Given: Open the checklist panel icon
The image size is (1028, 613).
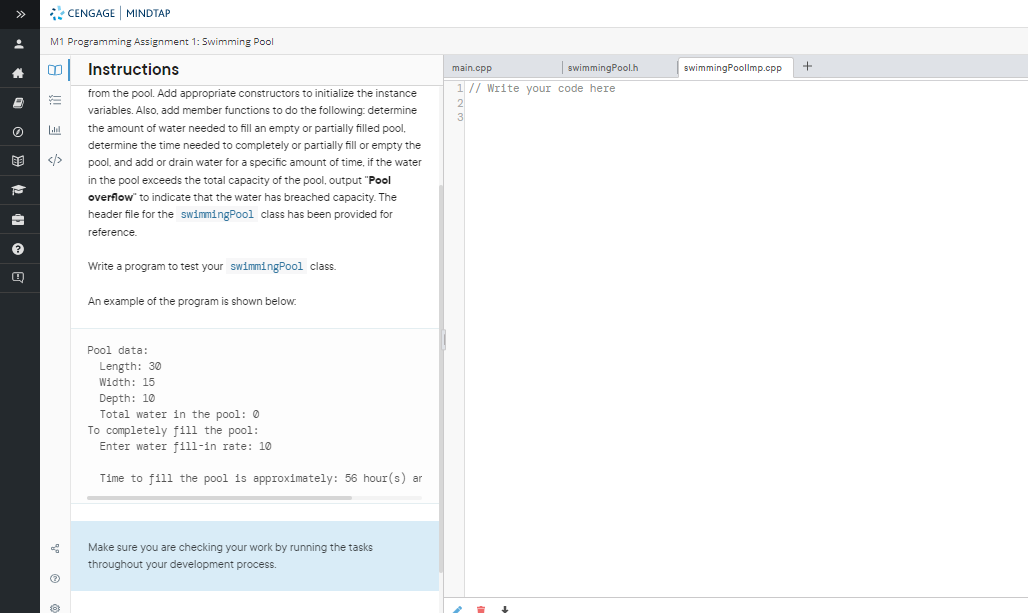Looking at the screenshot, I should tap(55, 100).
